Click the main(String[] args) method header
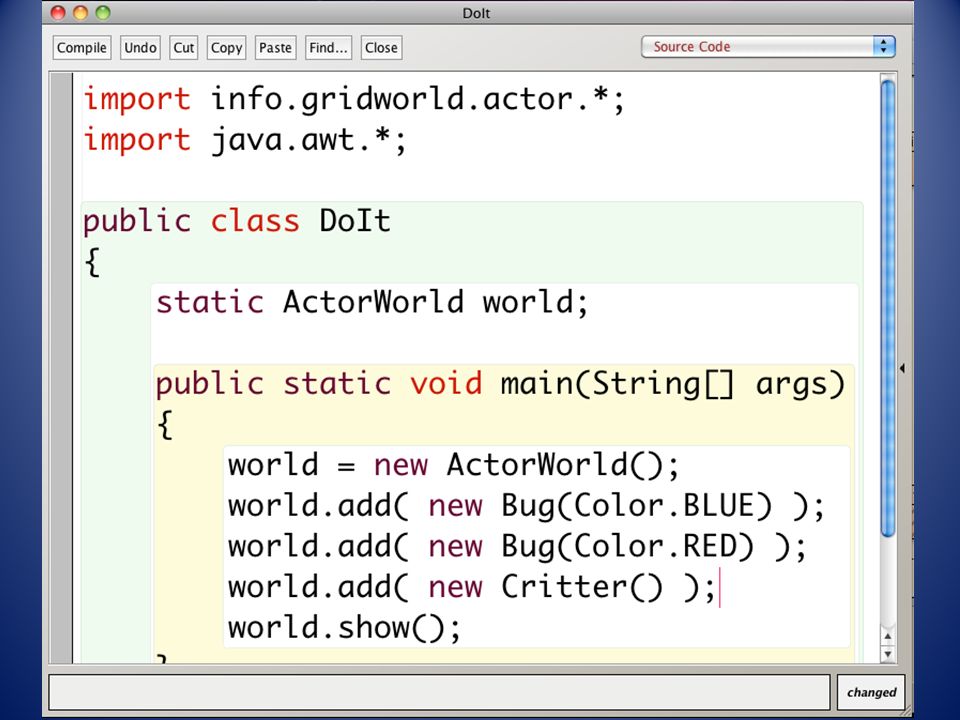 point(500,384)
